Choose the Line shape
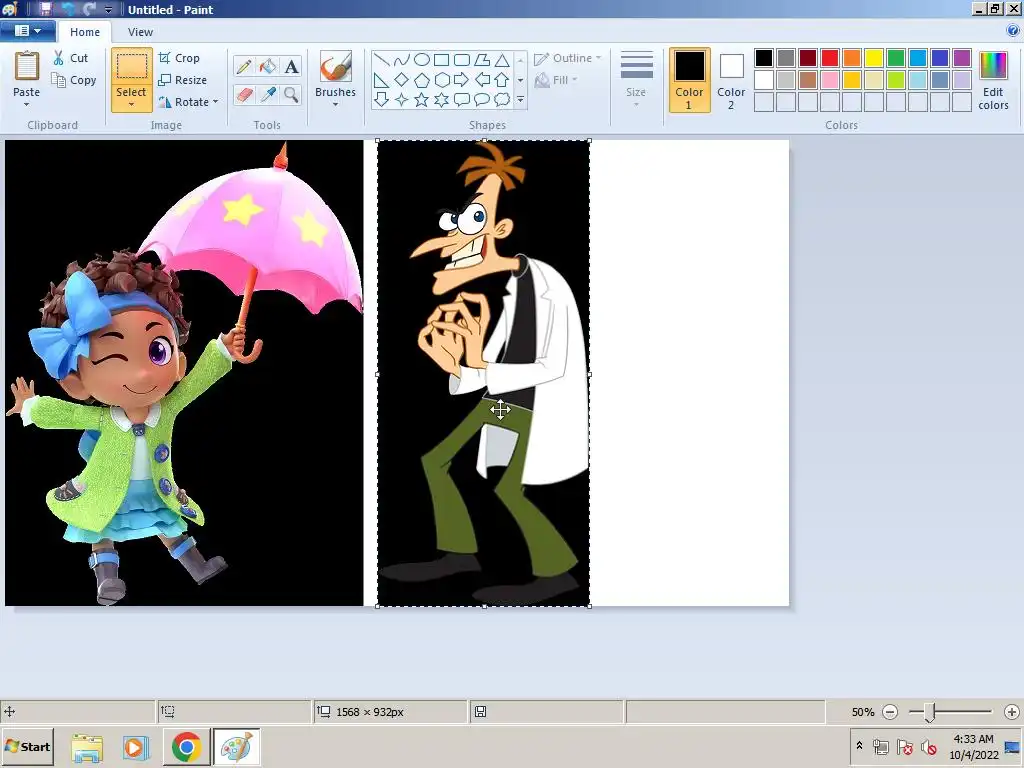1024x768 pixels. point(382,61)
